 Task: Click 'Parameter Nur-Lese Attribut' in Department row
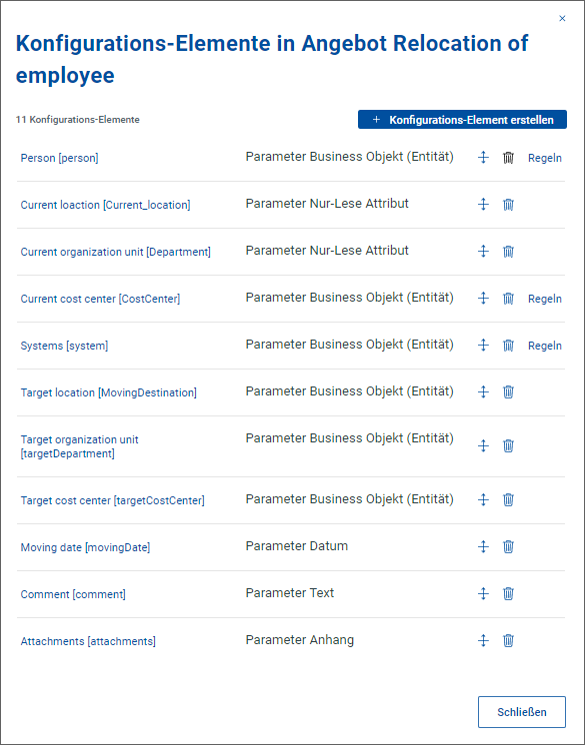coord(327,250)
